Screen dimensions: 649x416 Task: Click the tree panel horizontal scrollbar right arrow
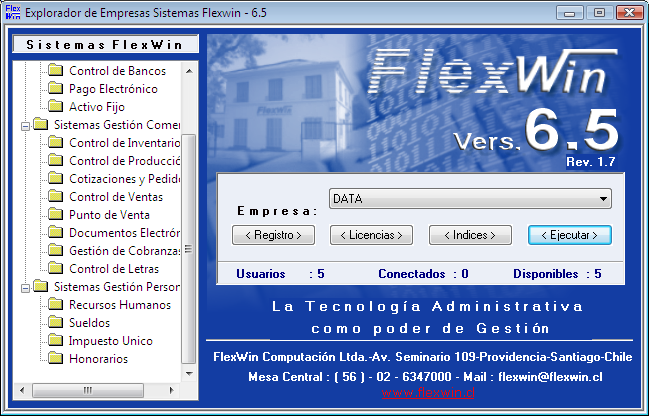click(x=174, y=390)
